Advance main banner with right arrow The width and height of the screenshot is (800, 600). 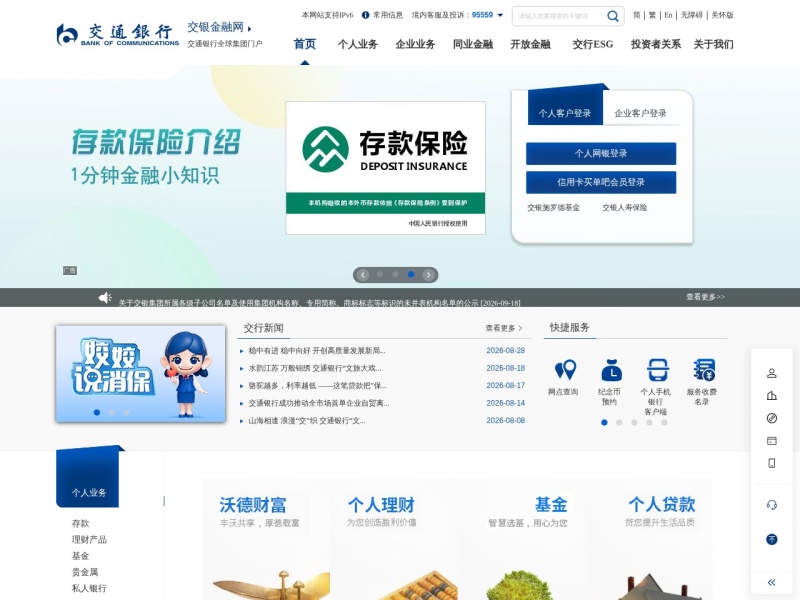429,275
